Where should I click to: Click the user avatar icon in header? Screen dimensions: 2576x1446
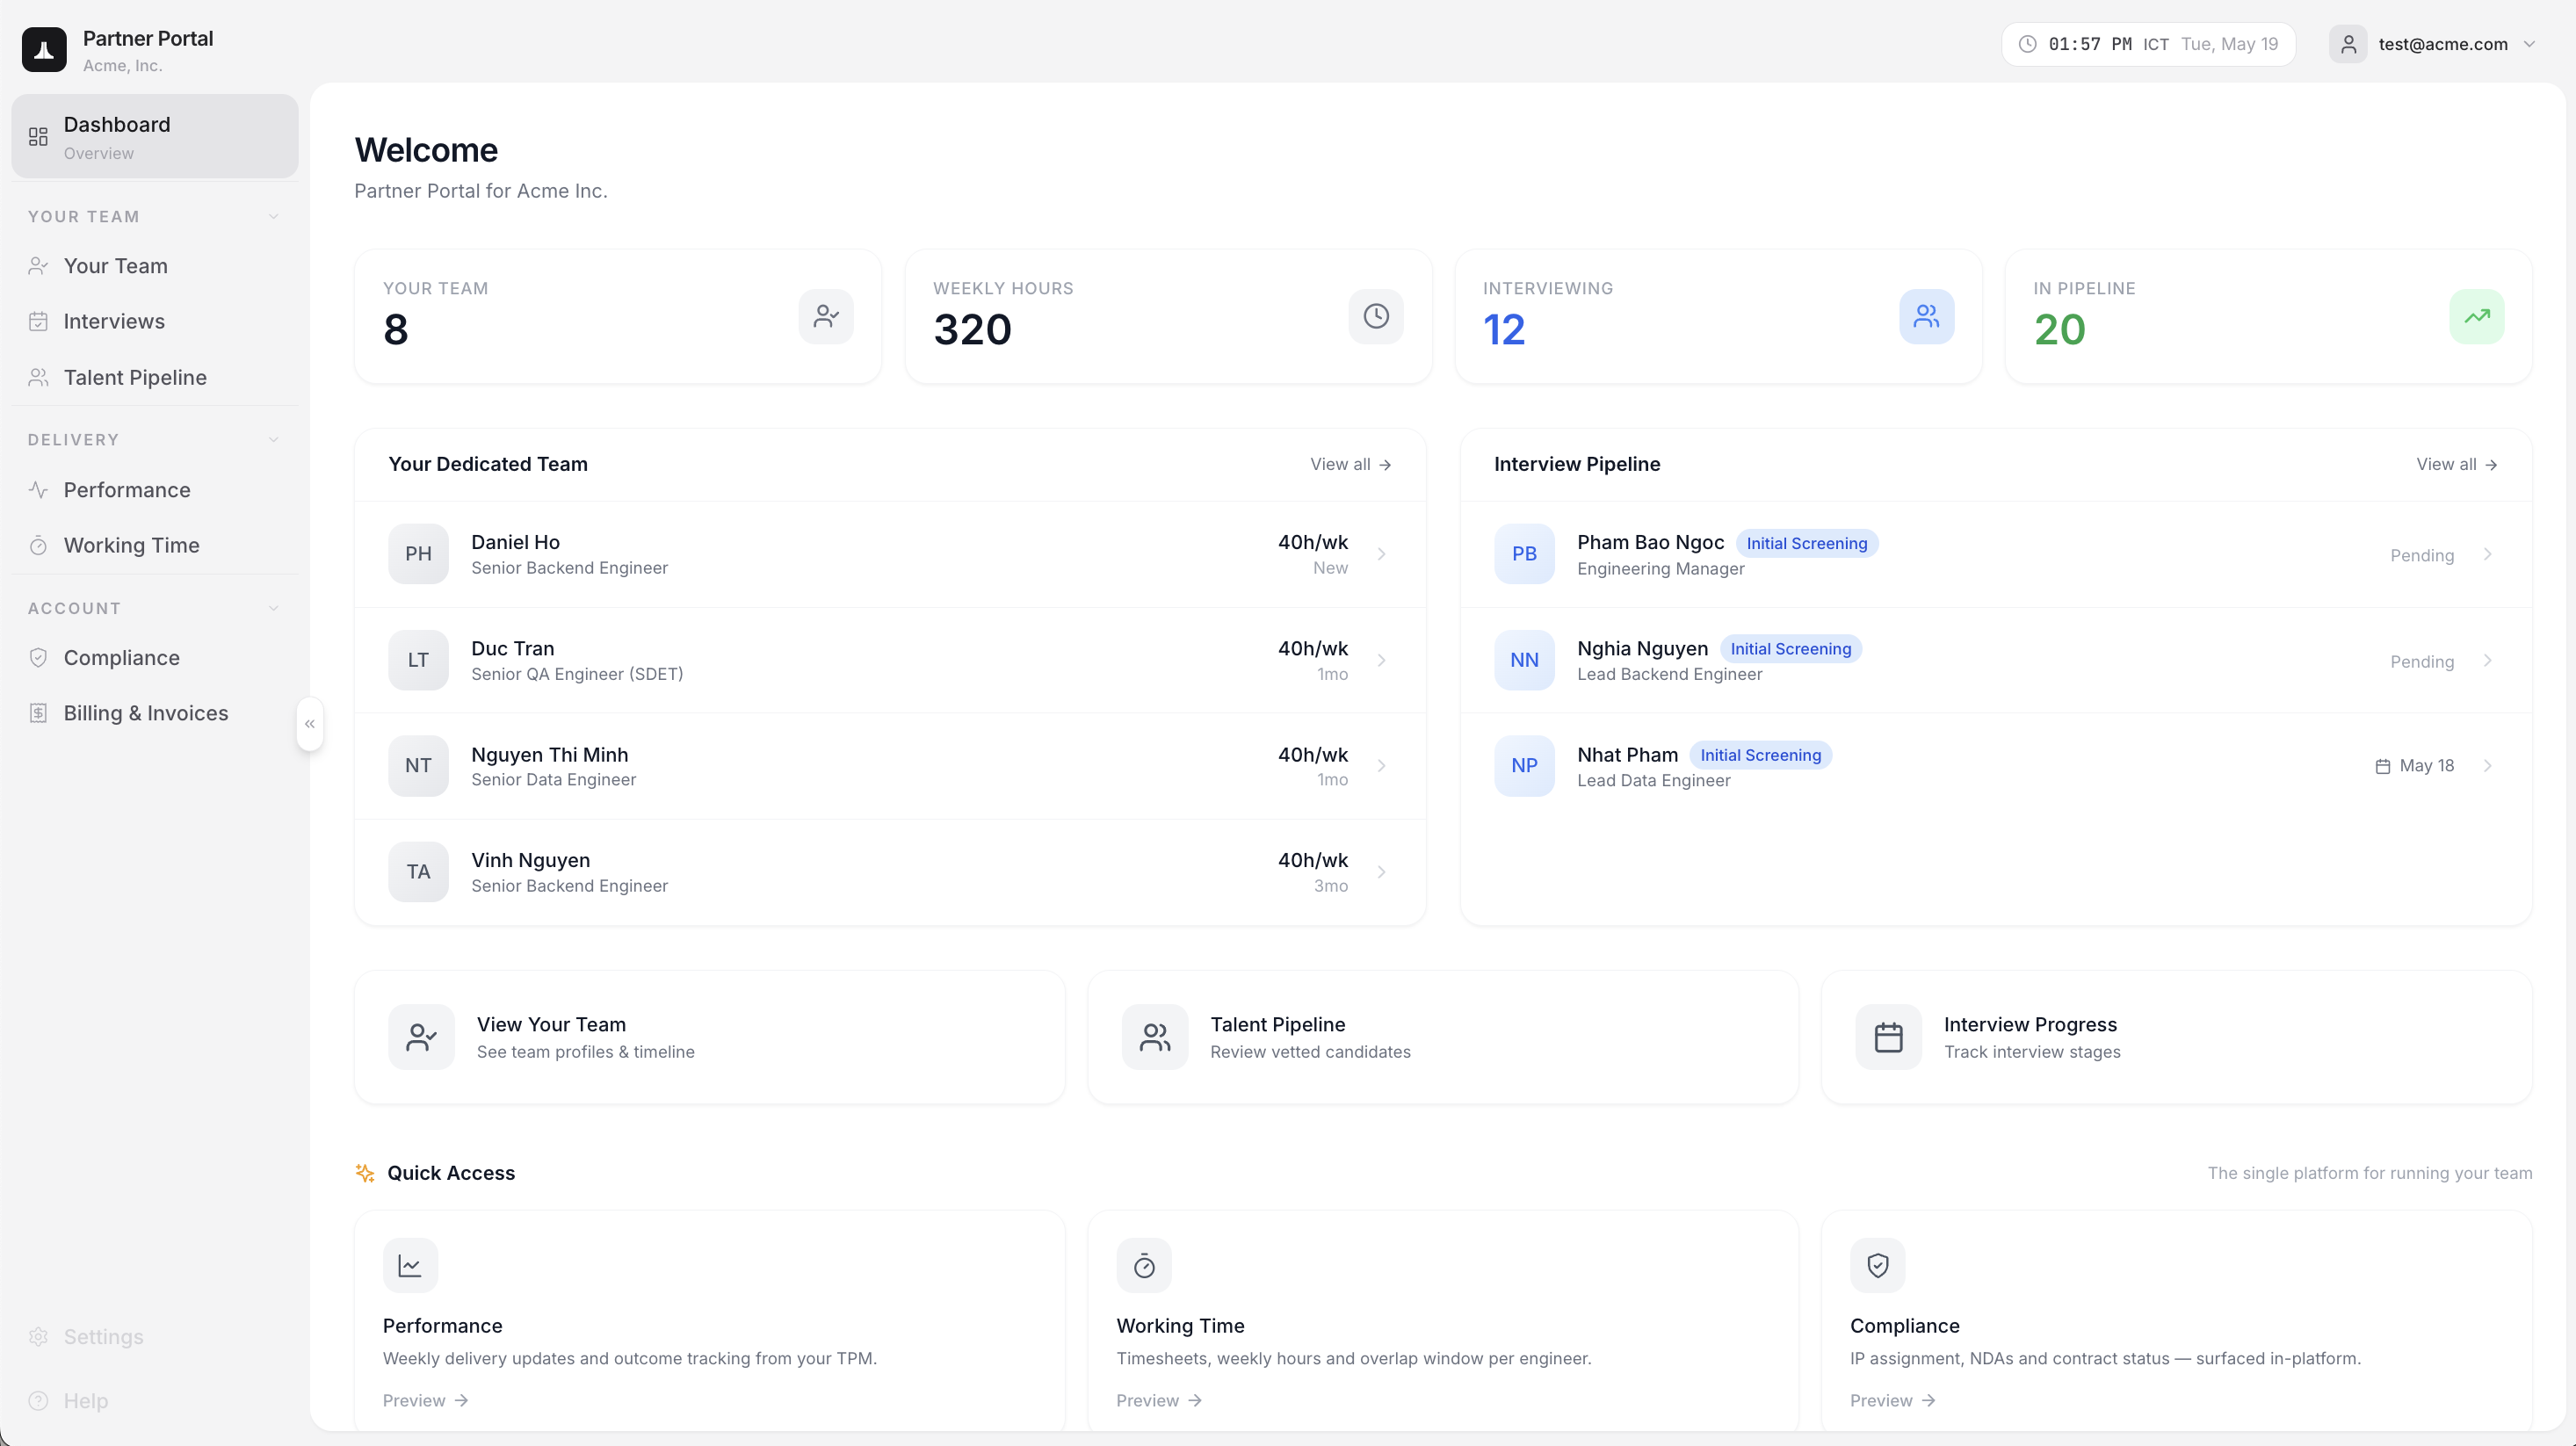pyautogui.click(x=2348, y=44)
